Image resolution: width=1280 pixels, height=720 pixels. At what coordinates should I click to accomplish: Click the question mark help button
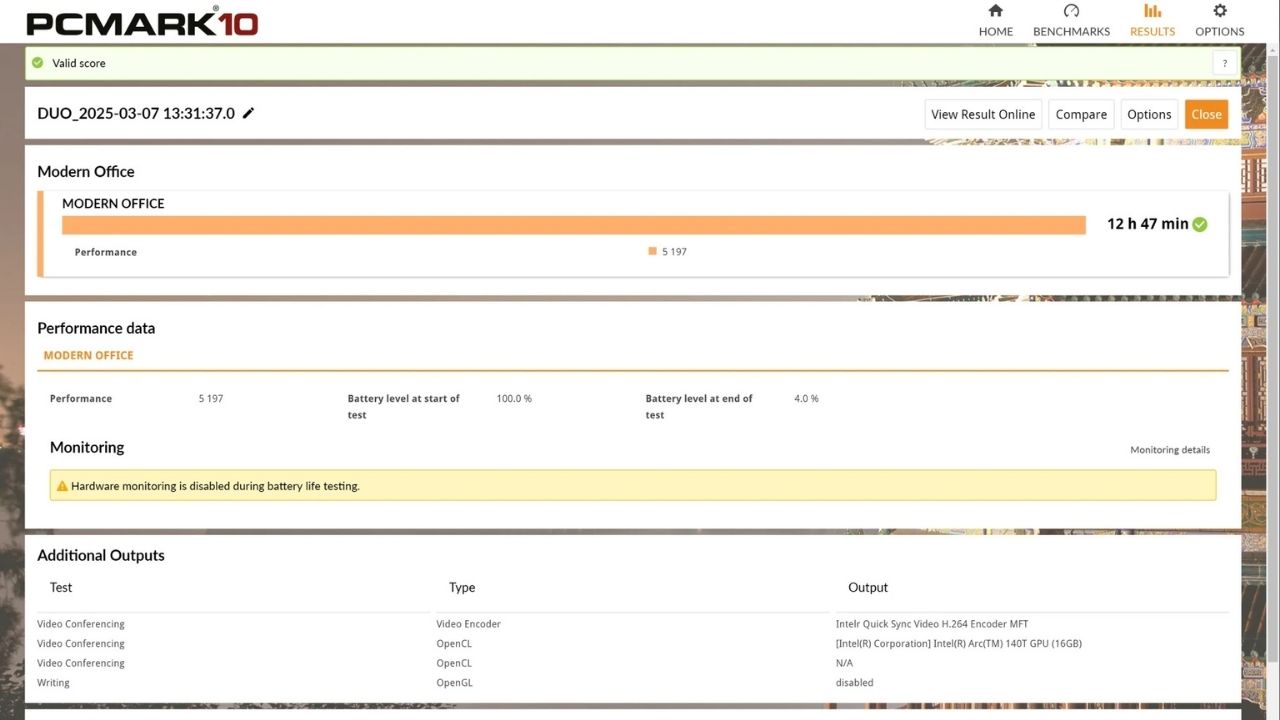(1224, 63)
